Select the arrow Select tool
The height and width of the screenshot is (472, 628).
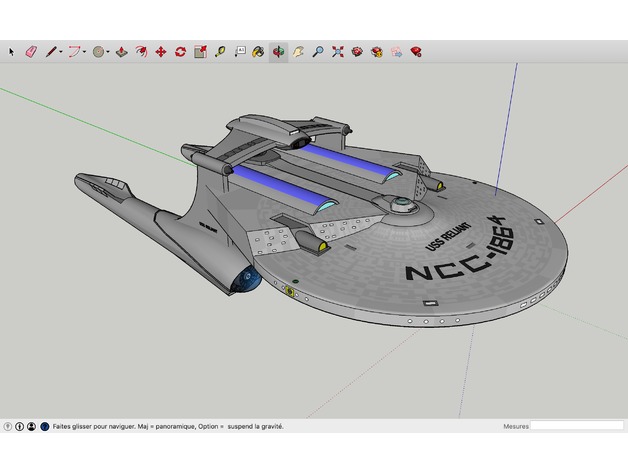pyautogui.click(x=12, y=51)
